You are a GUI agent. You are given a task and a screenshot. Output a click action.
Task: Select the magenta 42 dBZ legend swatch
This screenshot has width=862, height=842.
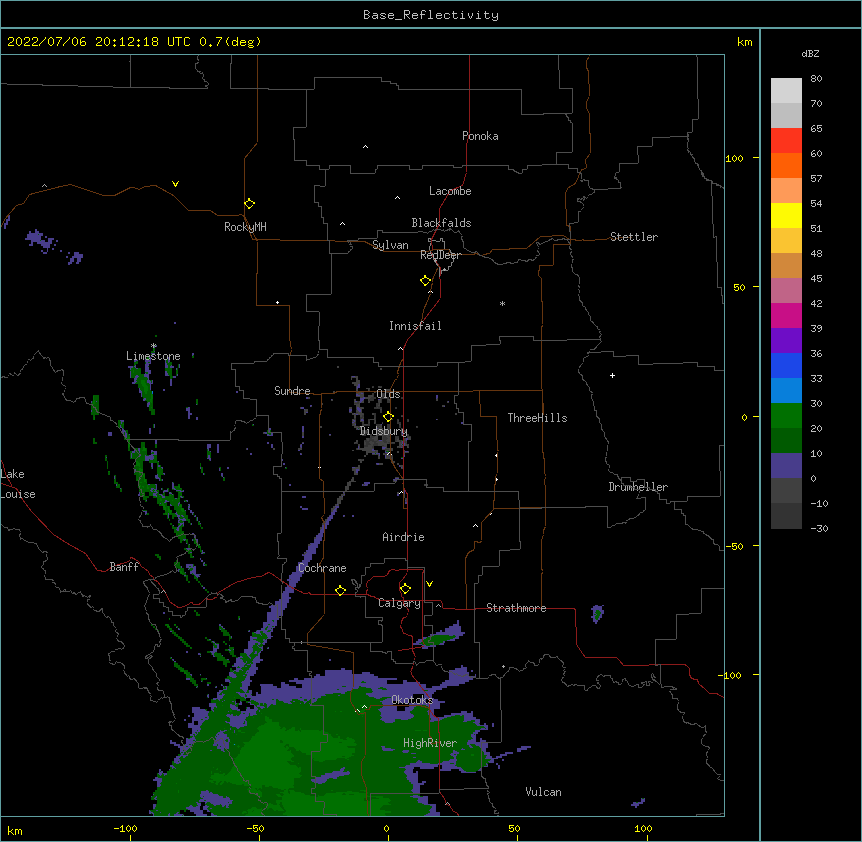click(786, 315)
